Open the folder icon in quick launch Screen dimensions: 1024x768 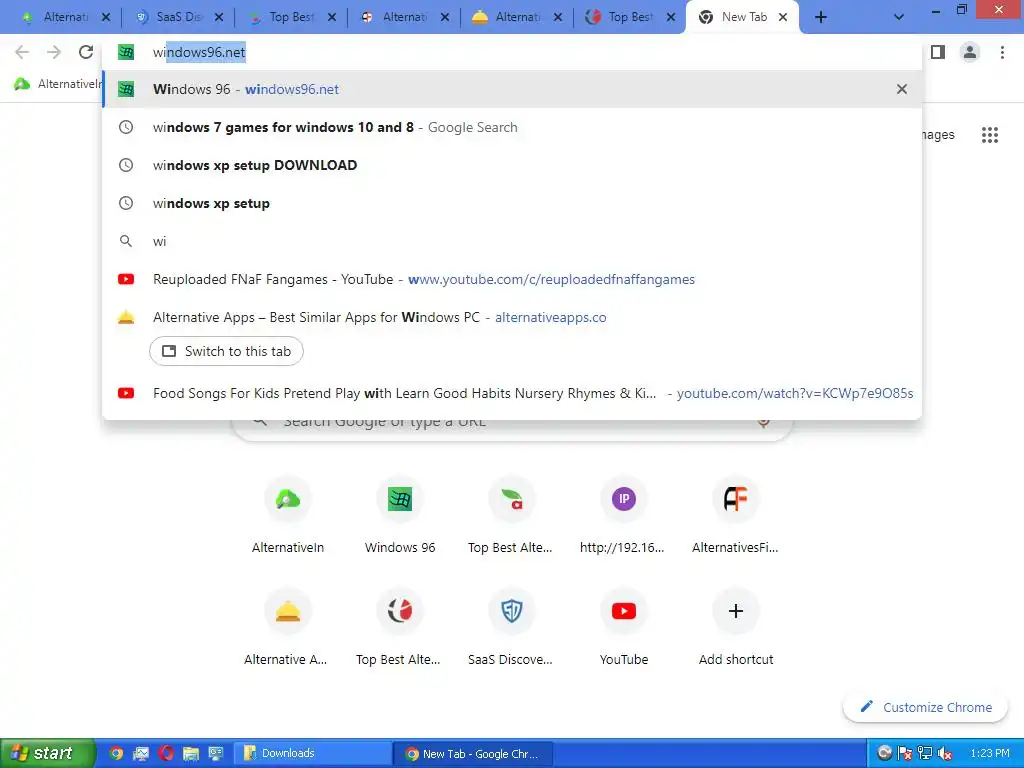coord(191,754)
